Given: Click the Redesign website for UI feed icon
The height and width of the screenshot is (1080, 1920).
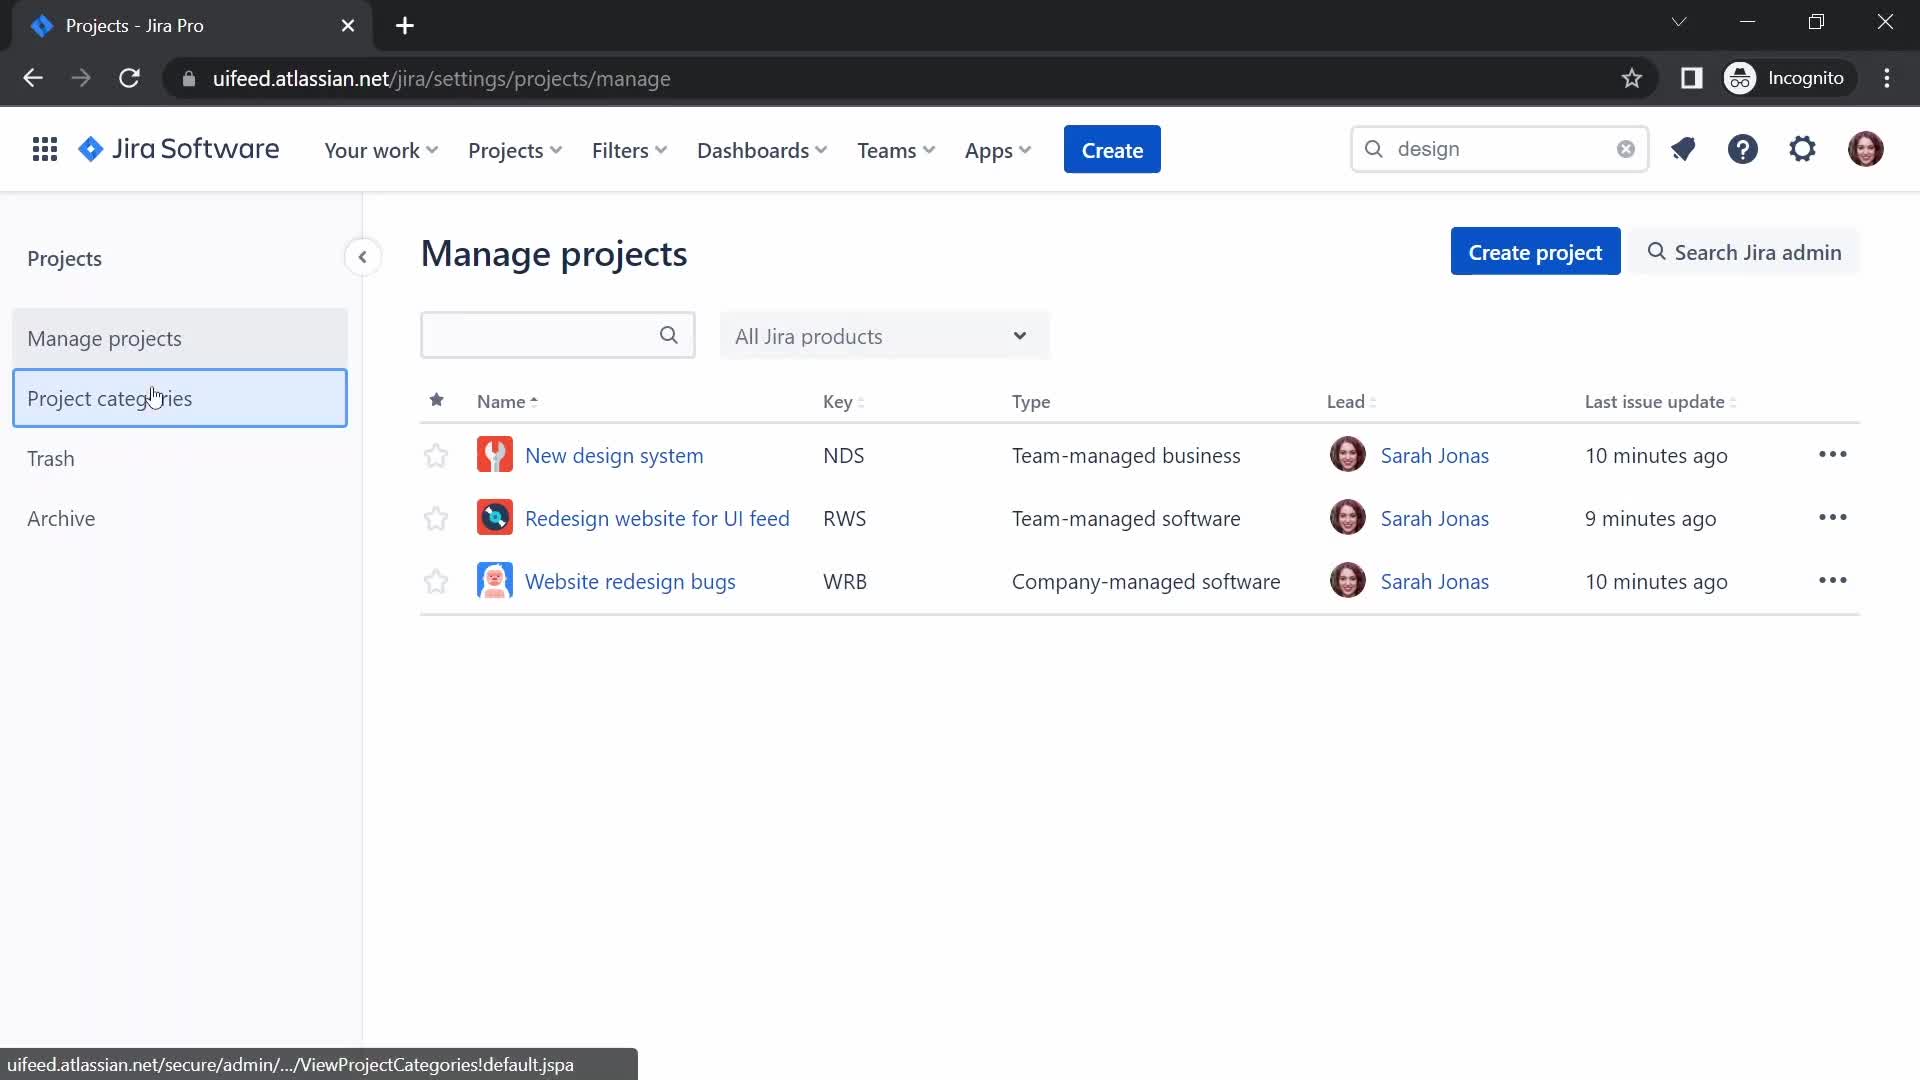Looking at the screenshot, I should [x=495, y=518].
